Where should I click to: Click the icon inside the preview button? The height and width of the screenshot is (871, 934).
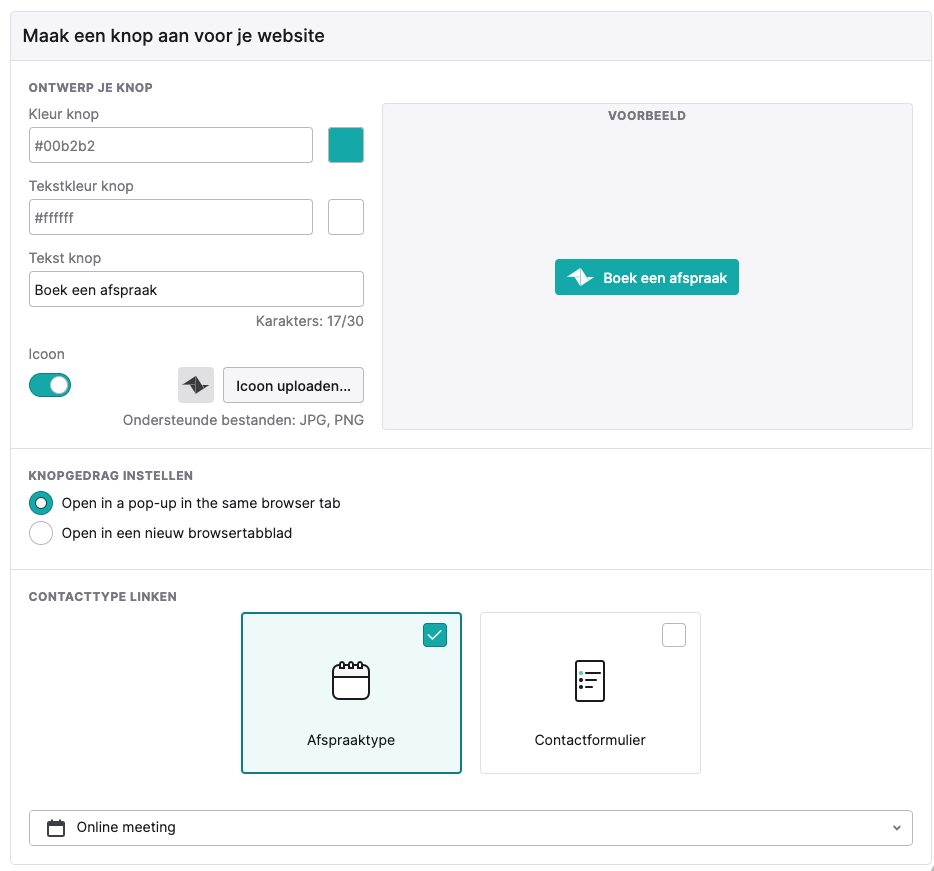[x=580, y=277]
